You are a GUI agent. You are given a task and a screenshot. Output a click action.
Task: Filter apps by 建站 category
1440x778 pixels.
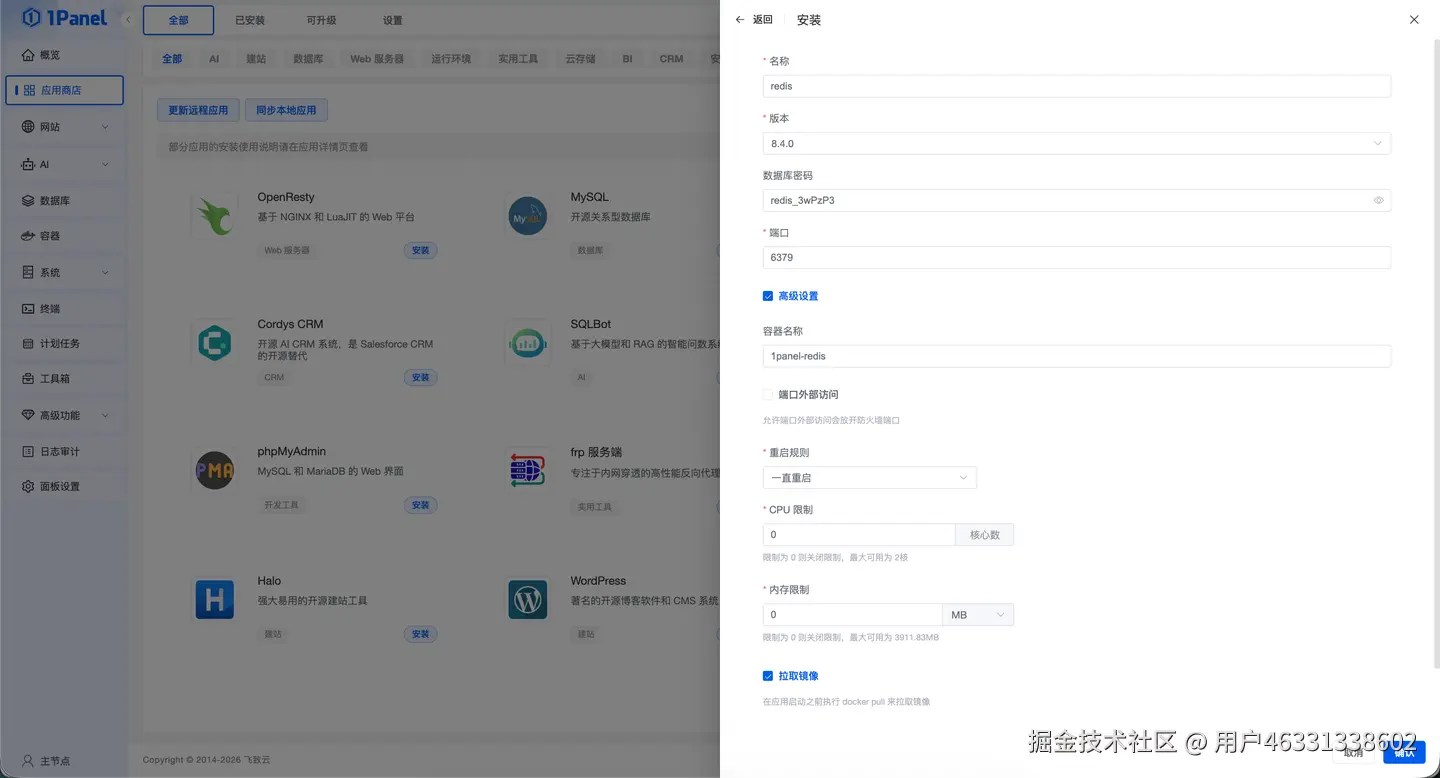tap(256, 59)
